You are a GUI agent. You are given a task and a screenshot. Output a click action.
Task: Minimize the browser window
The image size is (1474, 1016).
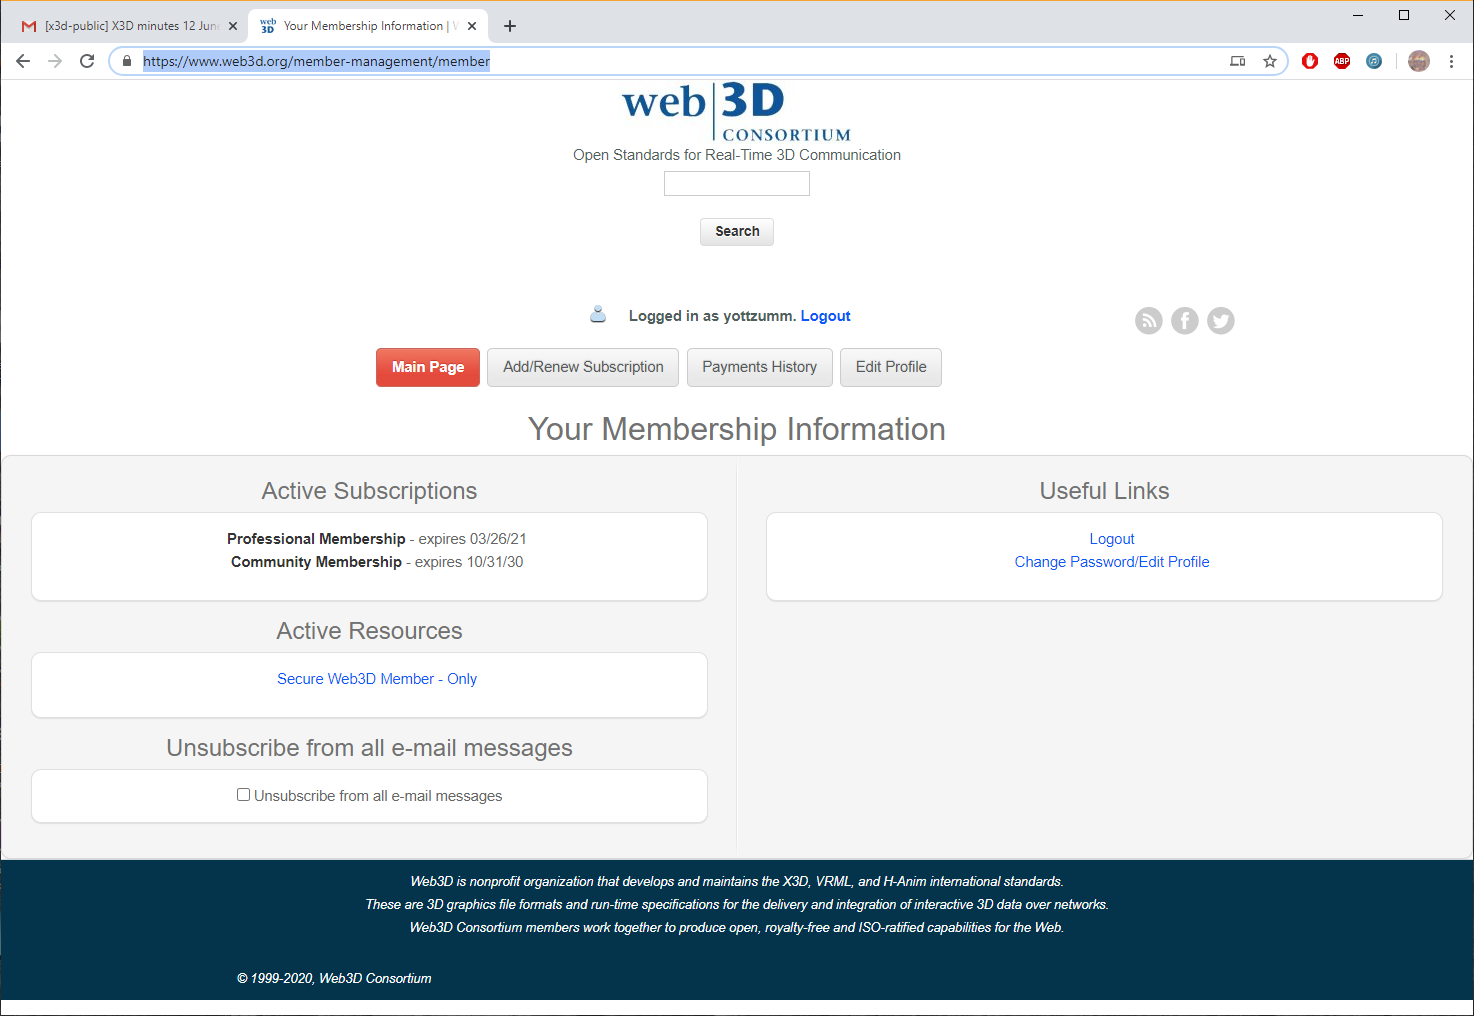coord(1358,15)
